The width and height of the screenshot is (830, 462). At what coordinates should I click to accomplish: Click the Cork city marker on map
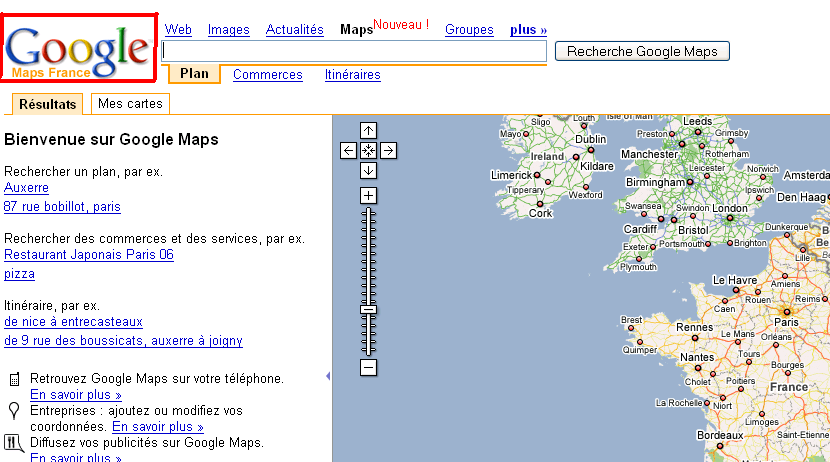[x=540, y=204]
